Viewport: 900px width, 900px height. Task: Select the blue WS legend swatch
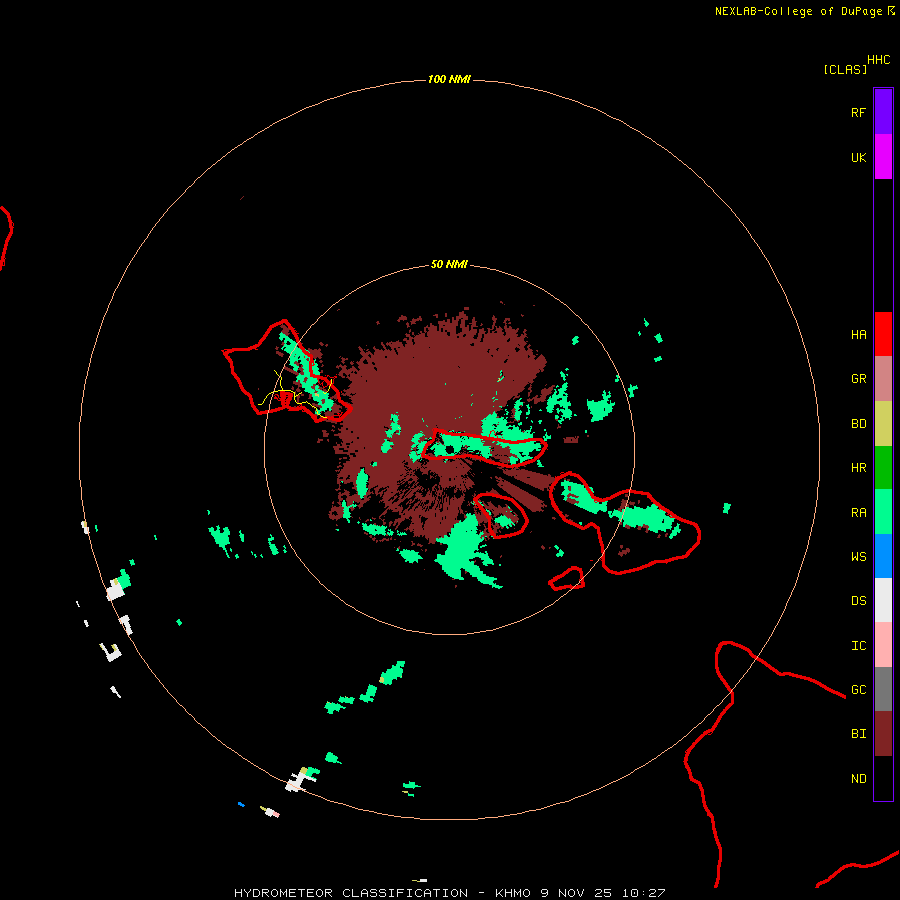883,556
